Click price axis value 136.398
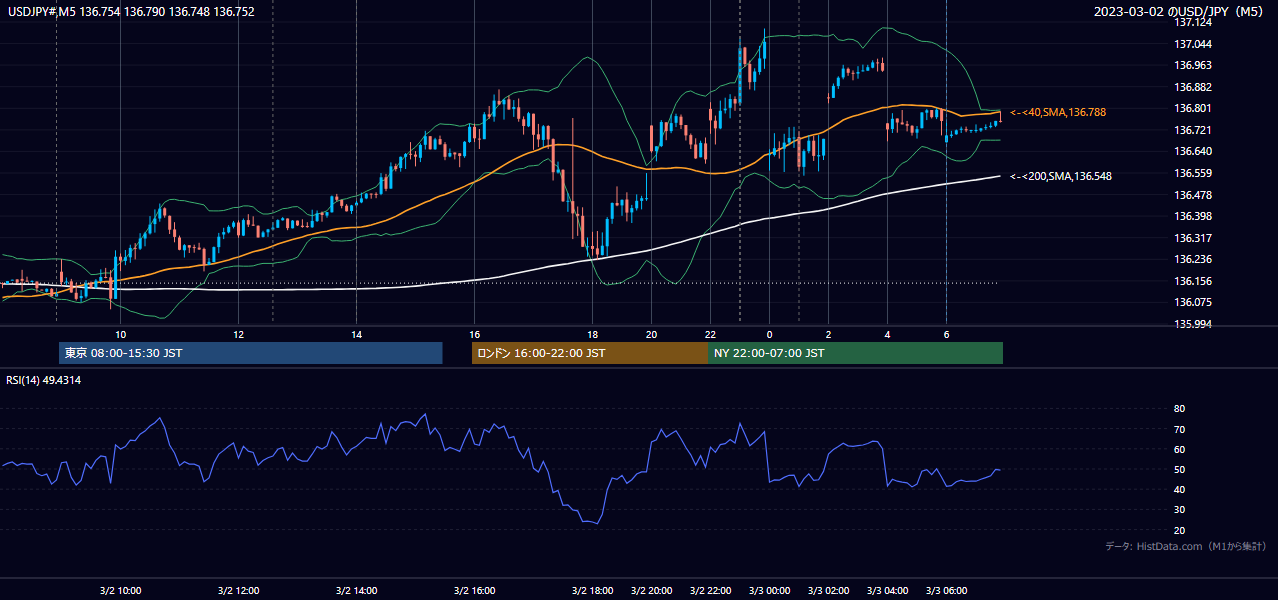This screenshot has height=600, width=1278. (x=1193, y=216)
